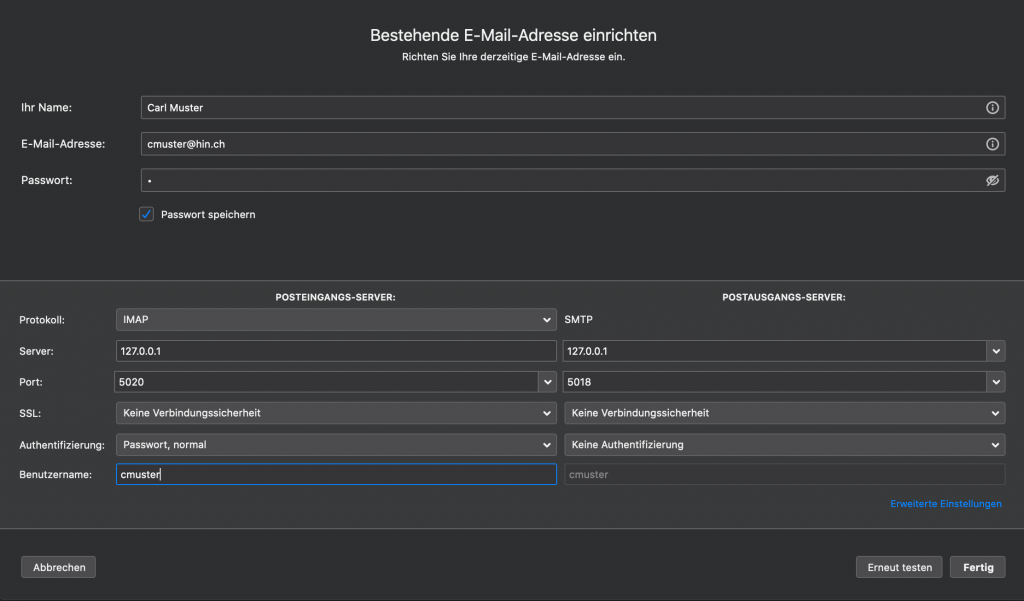Open the Erweiterte Einstellungen link
Image resolution: width=1024 pixels, height=601 pixels.
click(946, 504)
